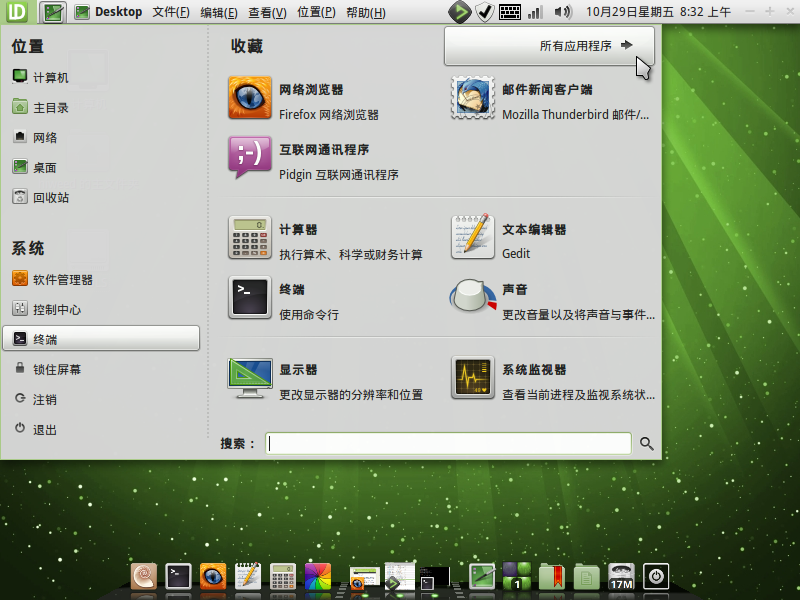The image size is (800, 600).
Task: Launch 软件管理器 software manager
Action: tap(52, 279)
